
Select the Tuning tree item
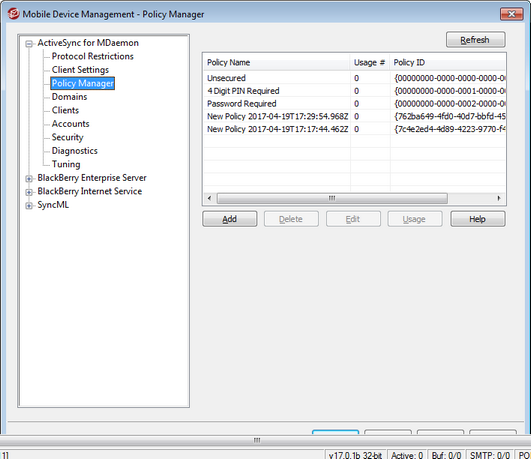click(x=66, y=164)
